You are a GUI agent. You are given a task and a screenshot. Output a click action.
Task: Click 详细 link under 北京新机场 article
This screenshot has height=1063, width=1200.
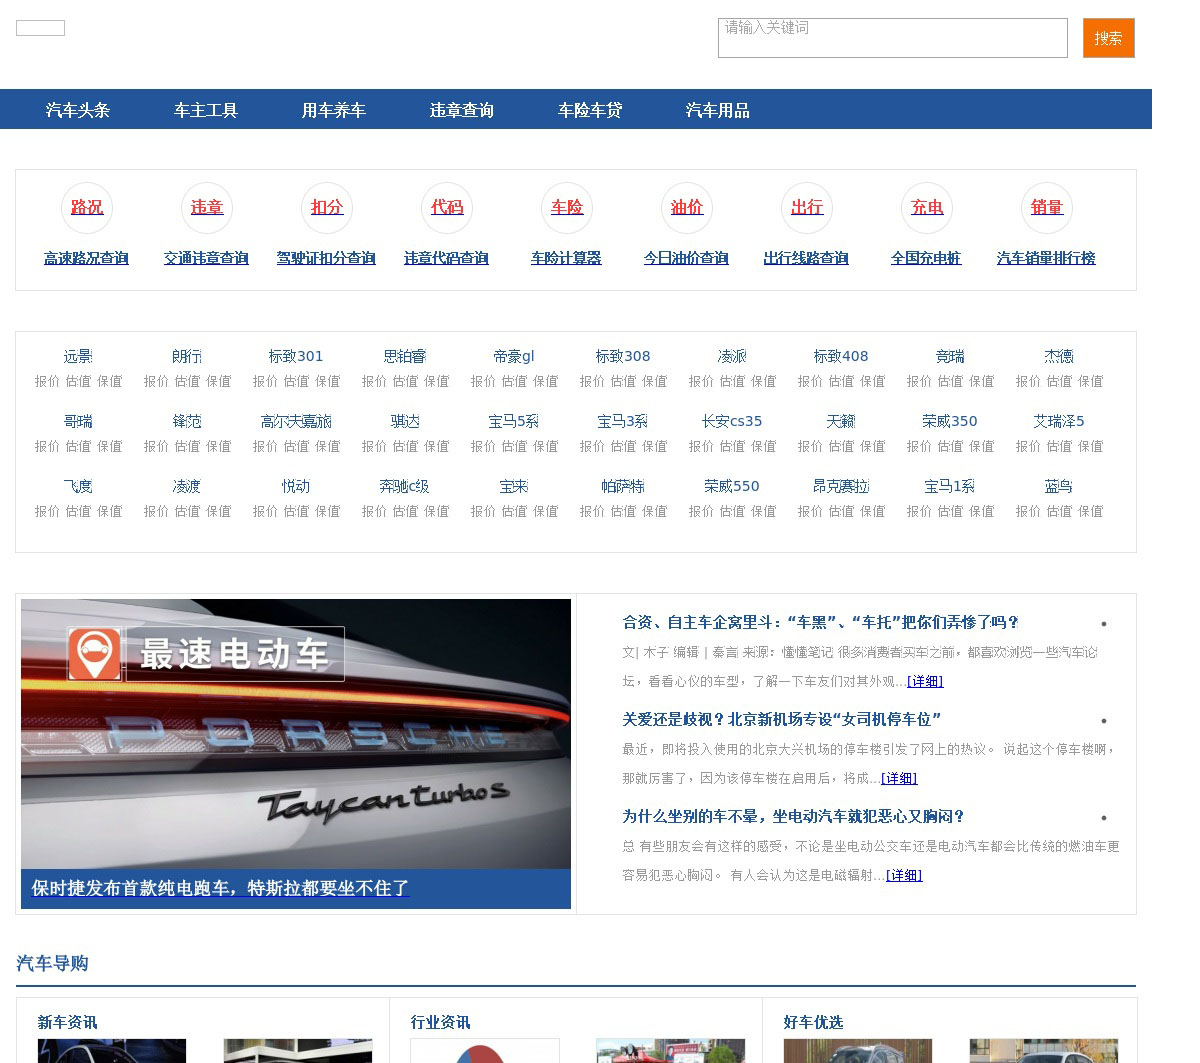(899, 778)
